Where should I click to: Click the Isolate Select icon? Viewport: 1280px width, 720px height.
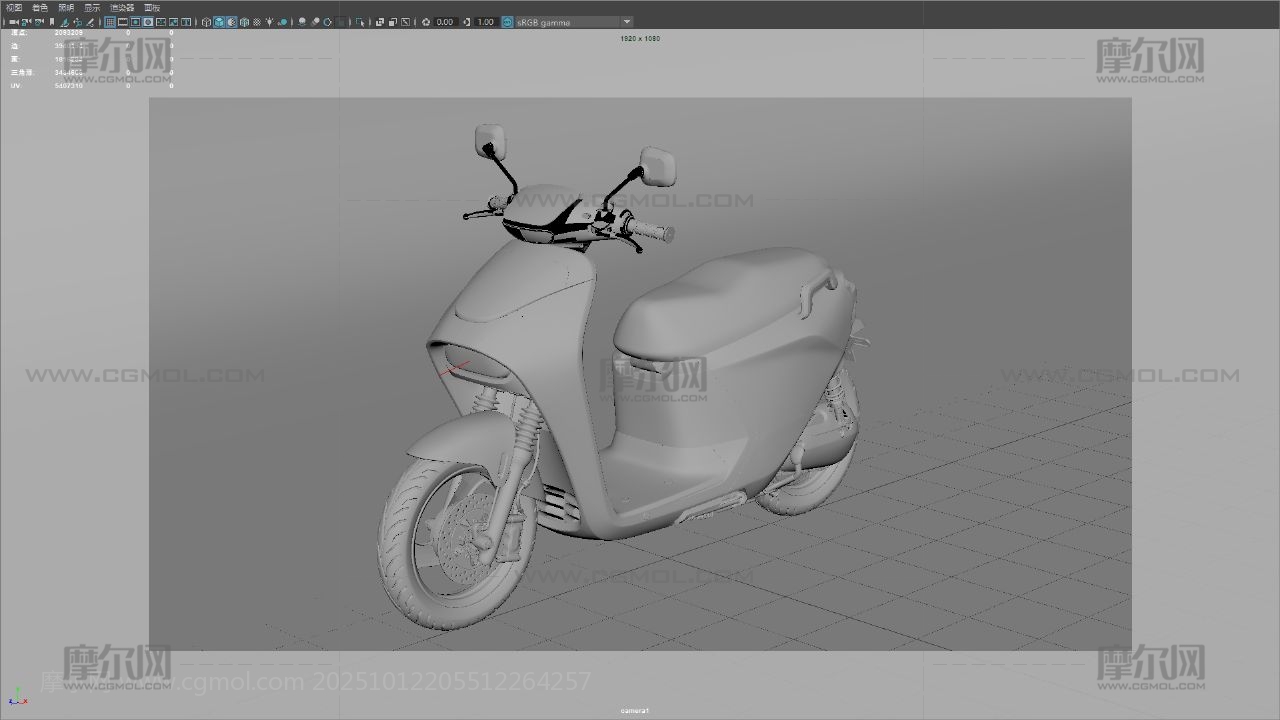tap(361, 22)
